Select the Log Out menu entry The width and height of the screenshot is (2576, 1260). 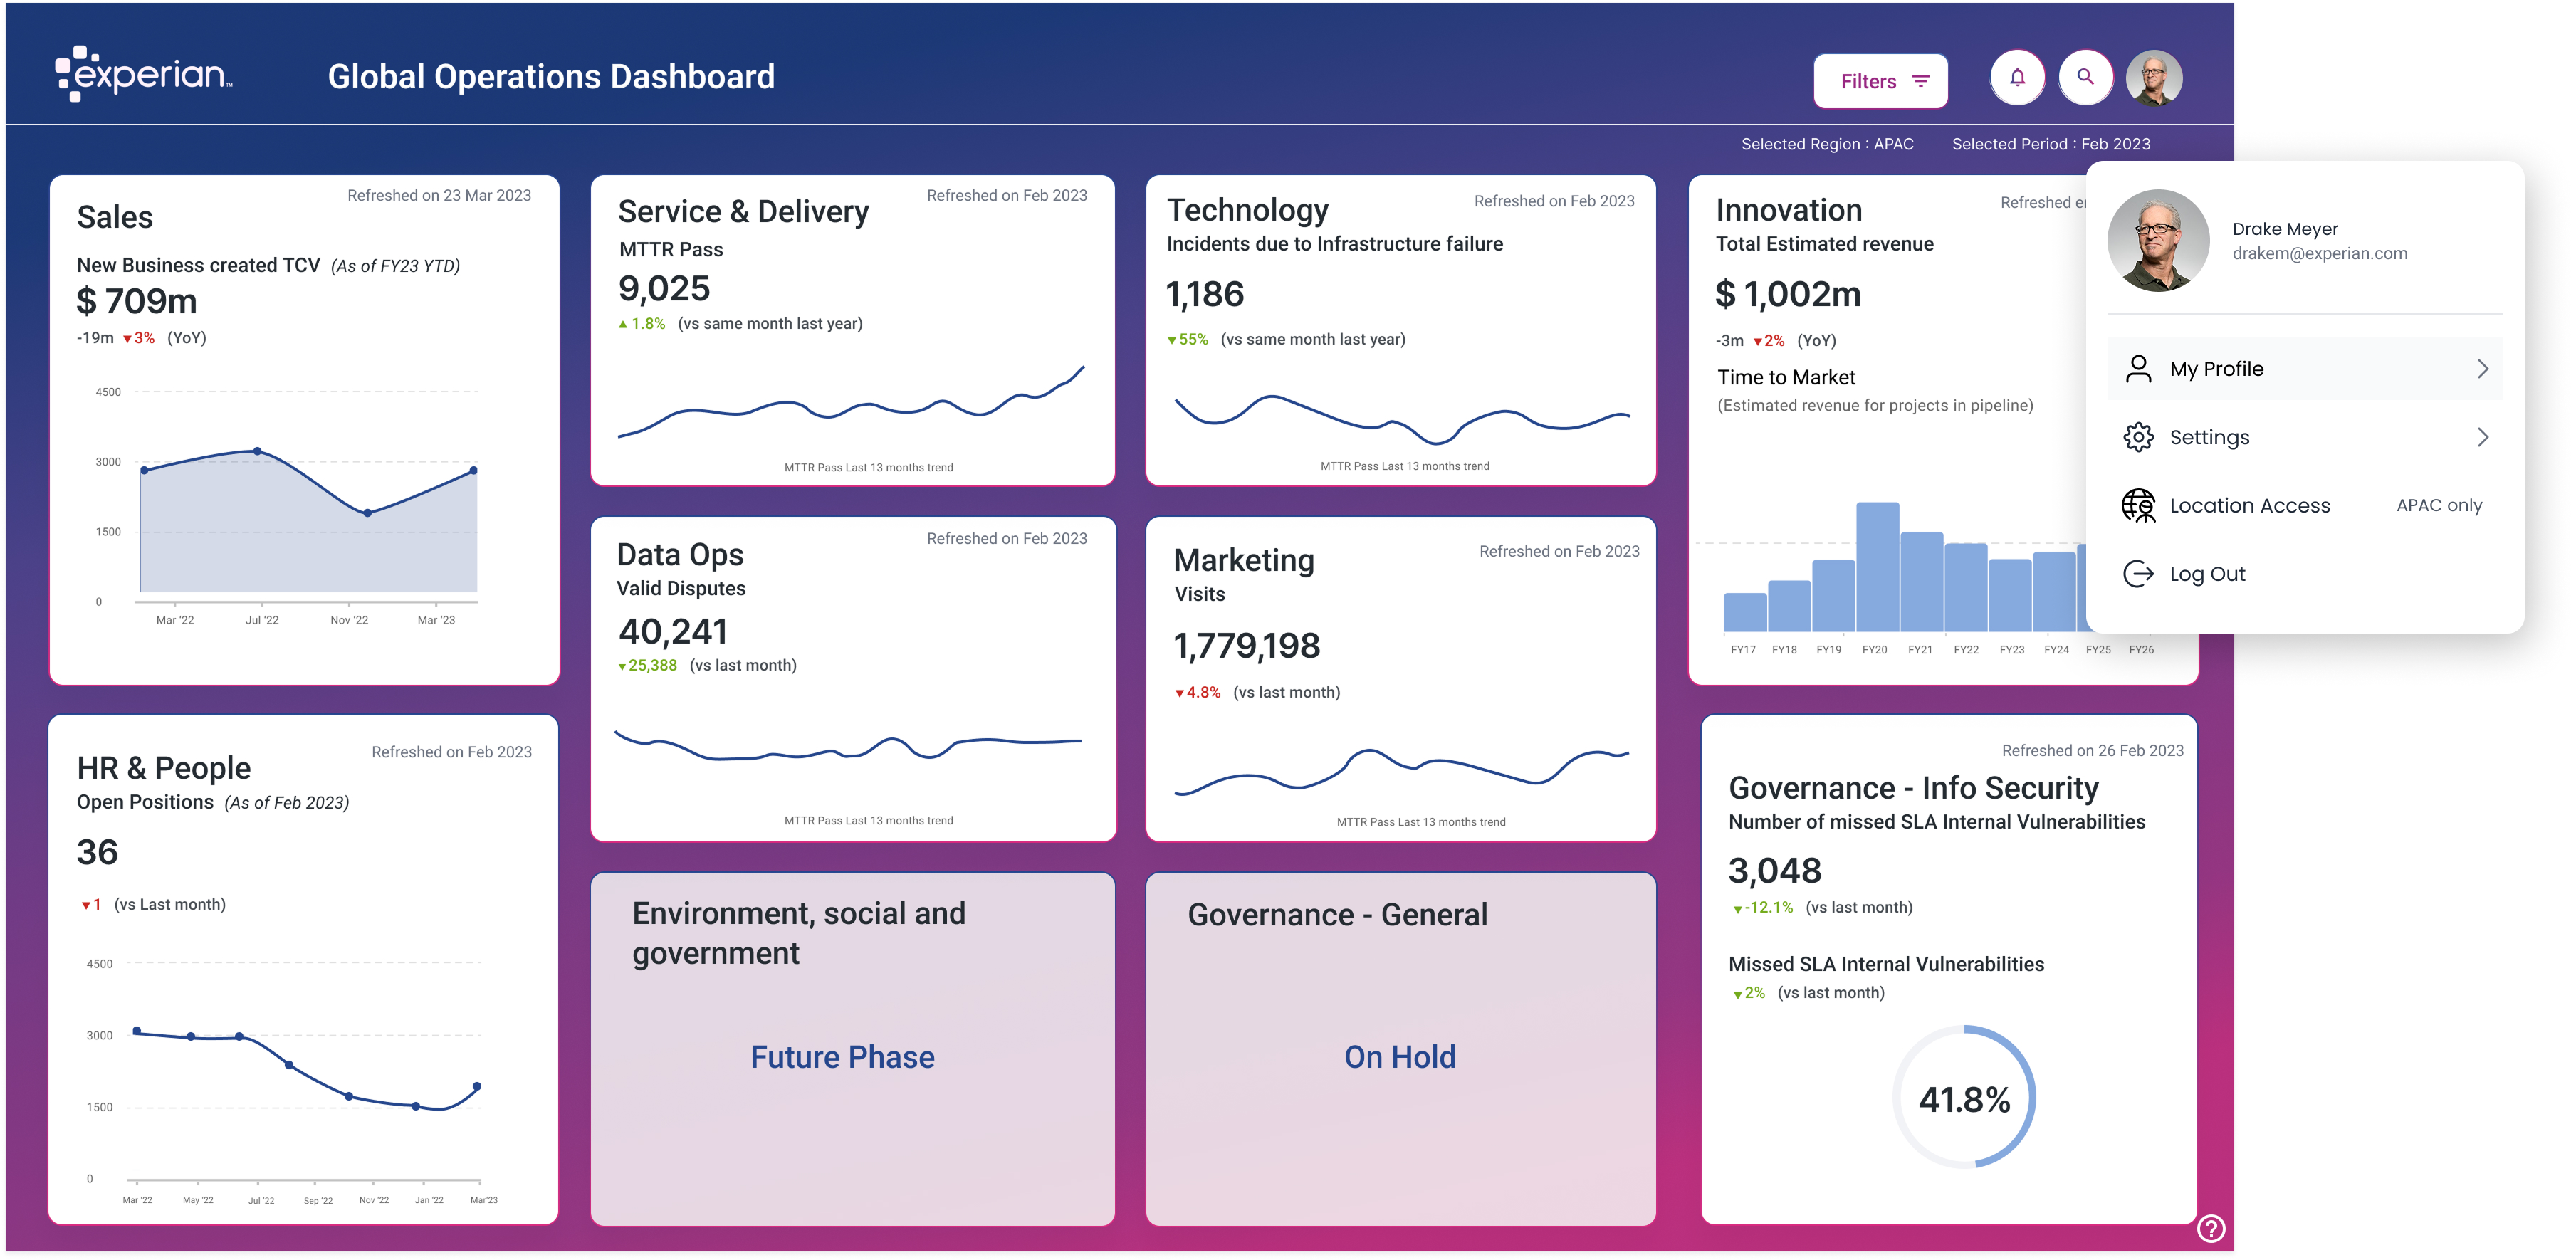coord(2207,574)
